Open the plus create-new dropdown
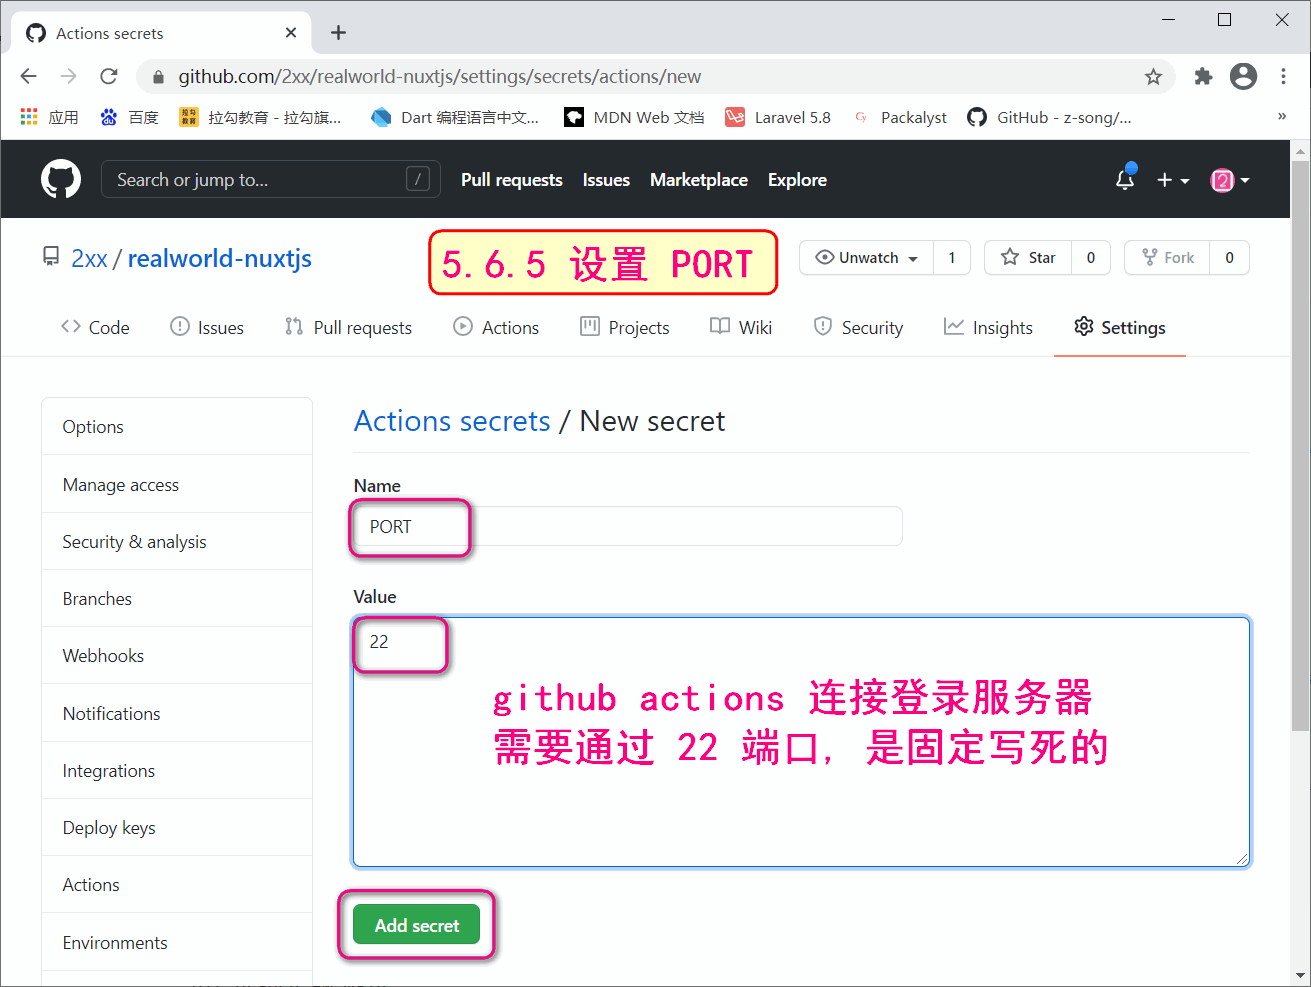This screenshot has width=1311, height=987. [1173, 180]
